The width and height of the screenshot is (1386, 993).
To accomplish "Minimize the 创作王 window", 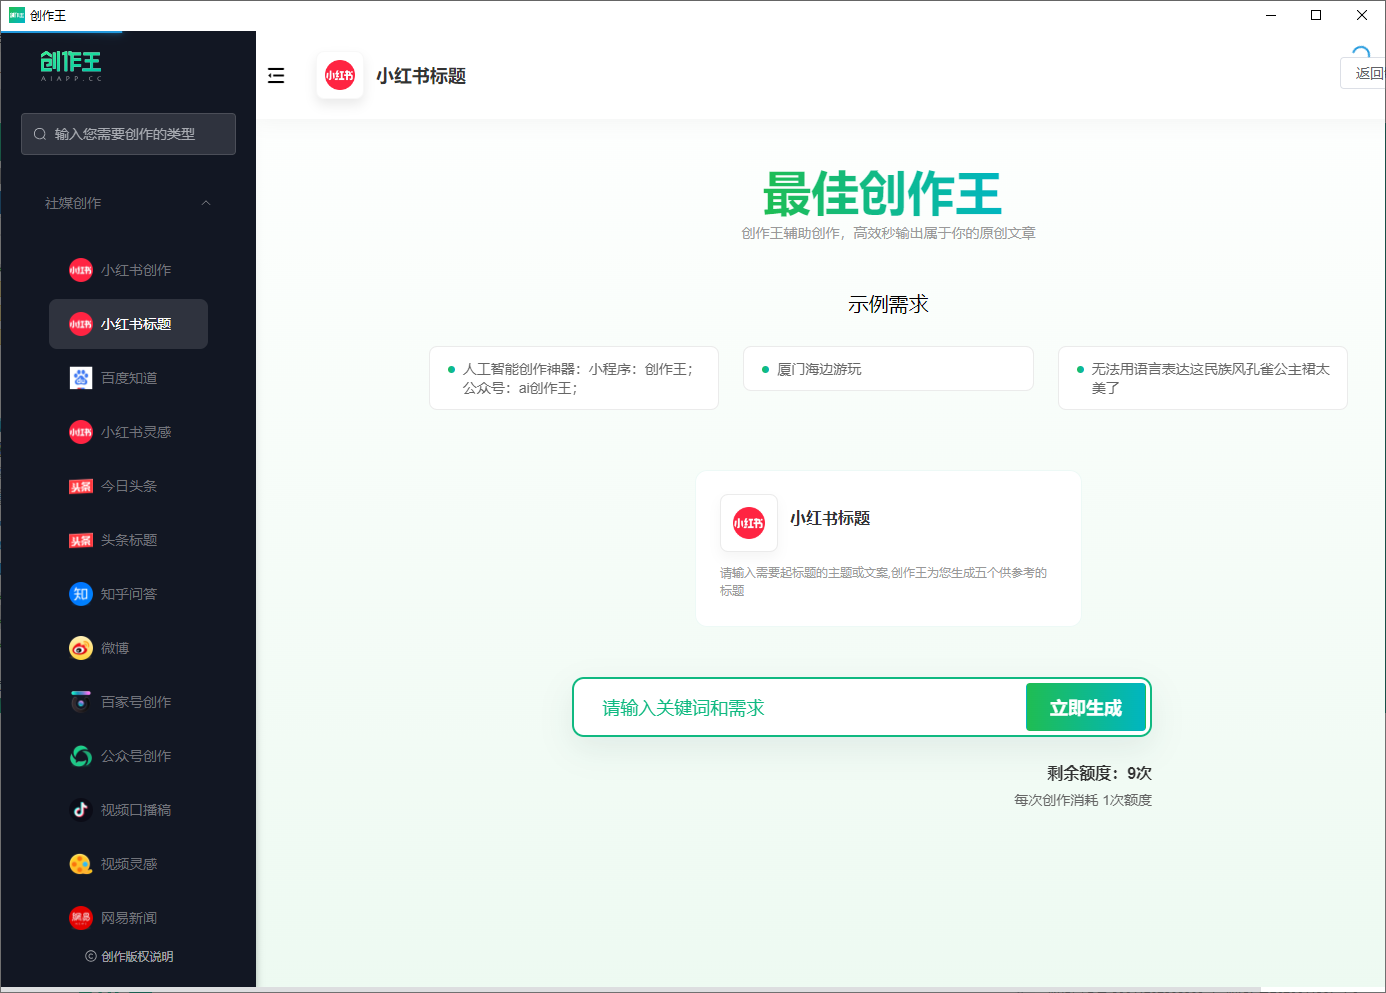I will (1271, 15).
